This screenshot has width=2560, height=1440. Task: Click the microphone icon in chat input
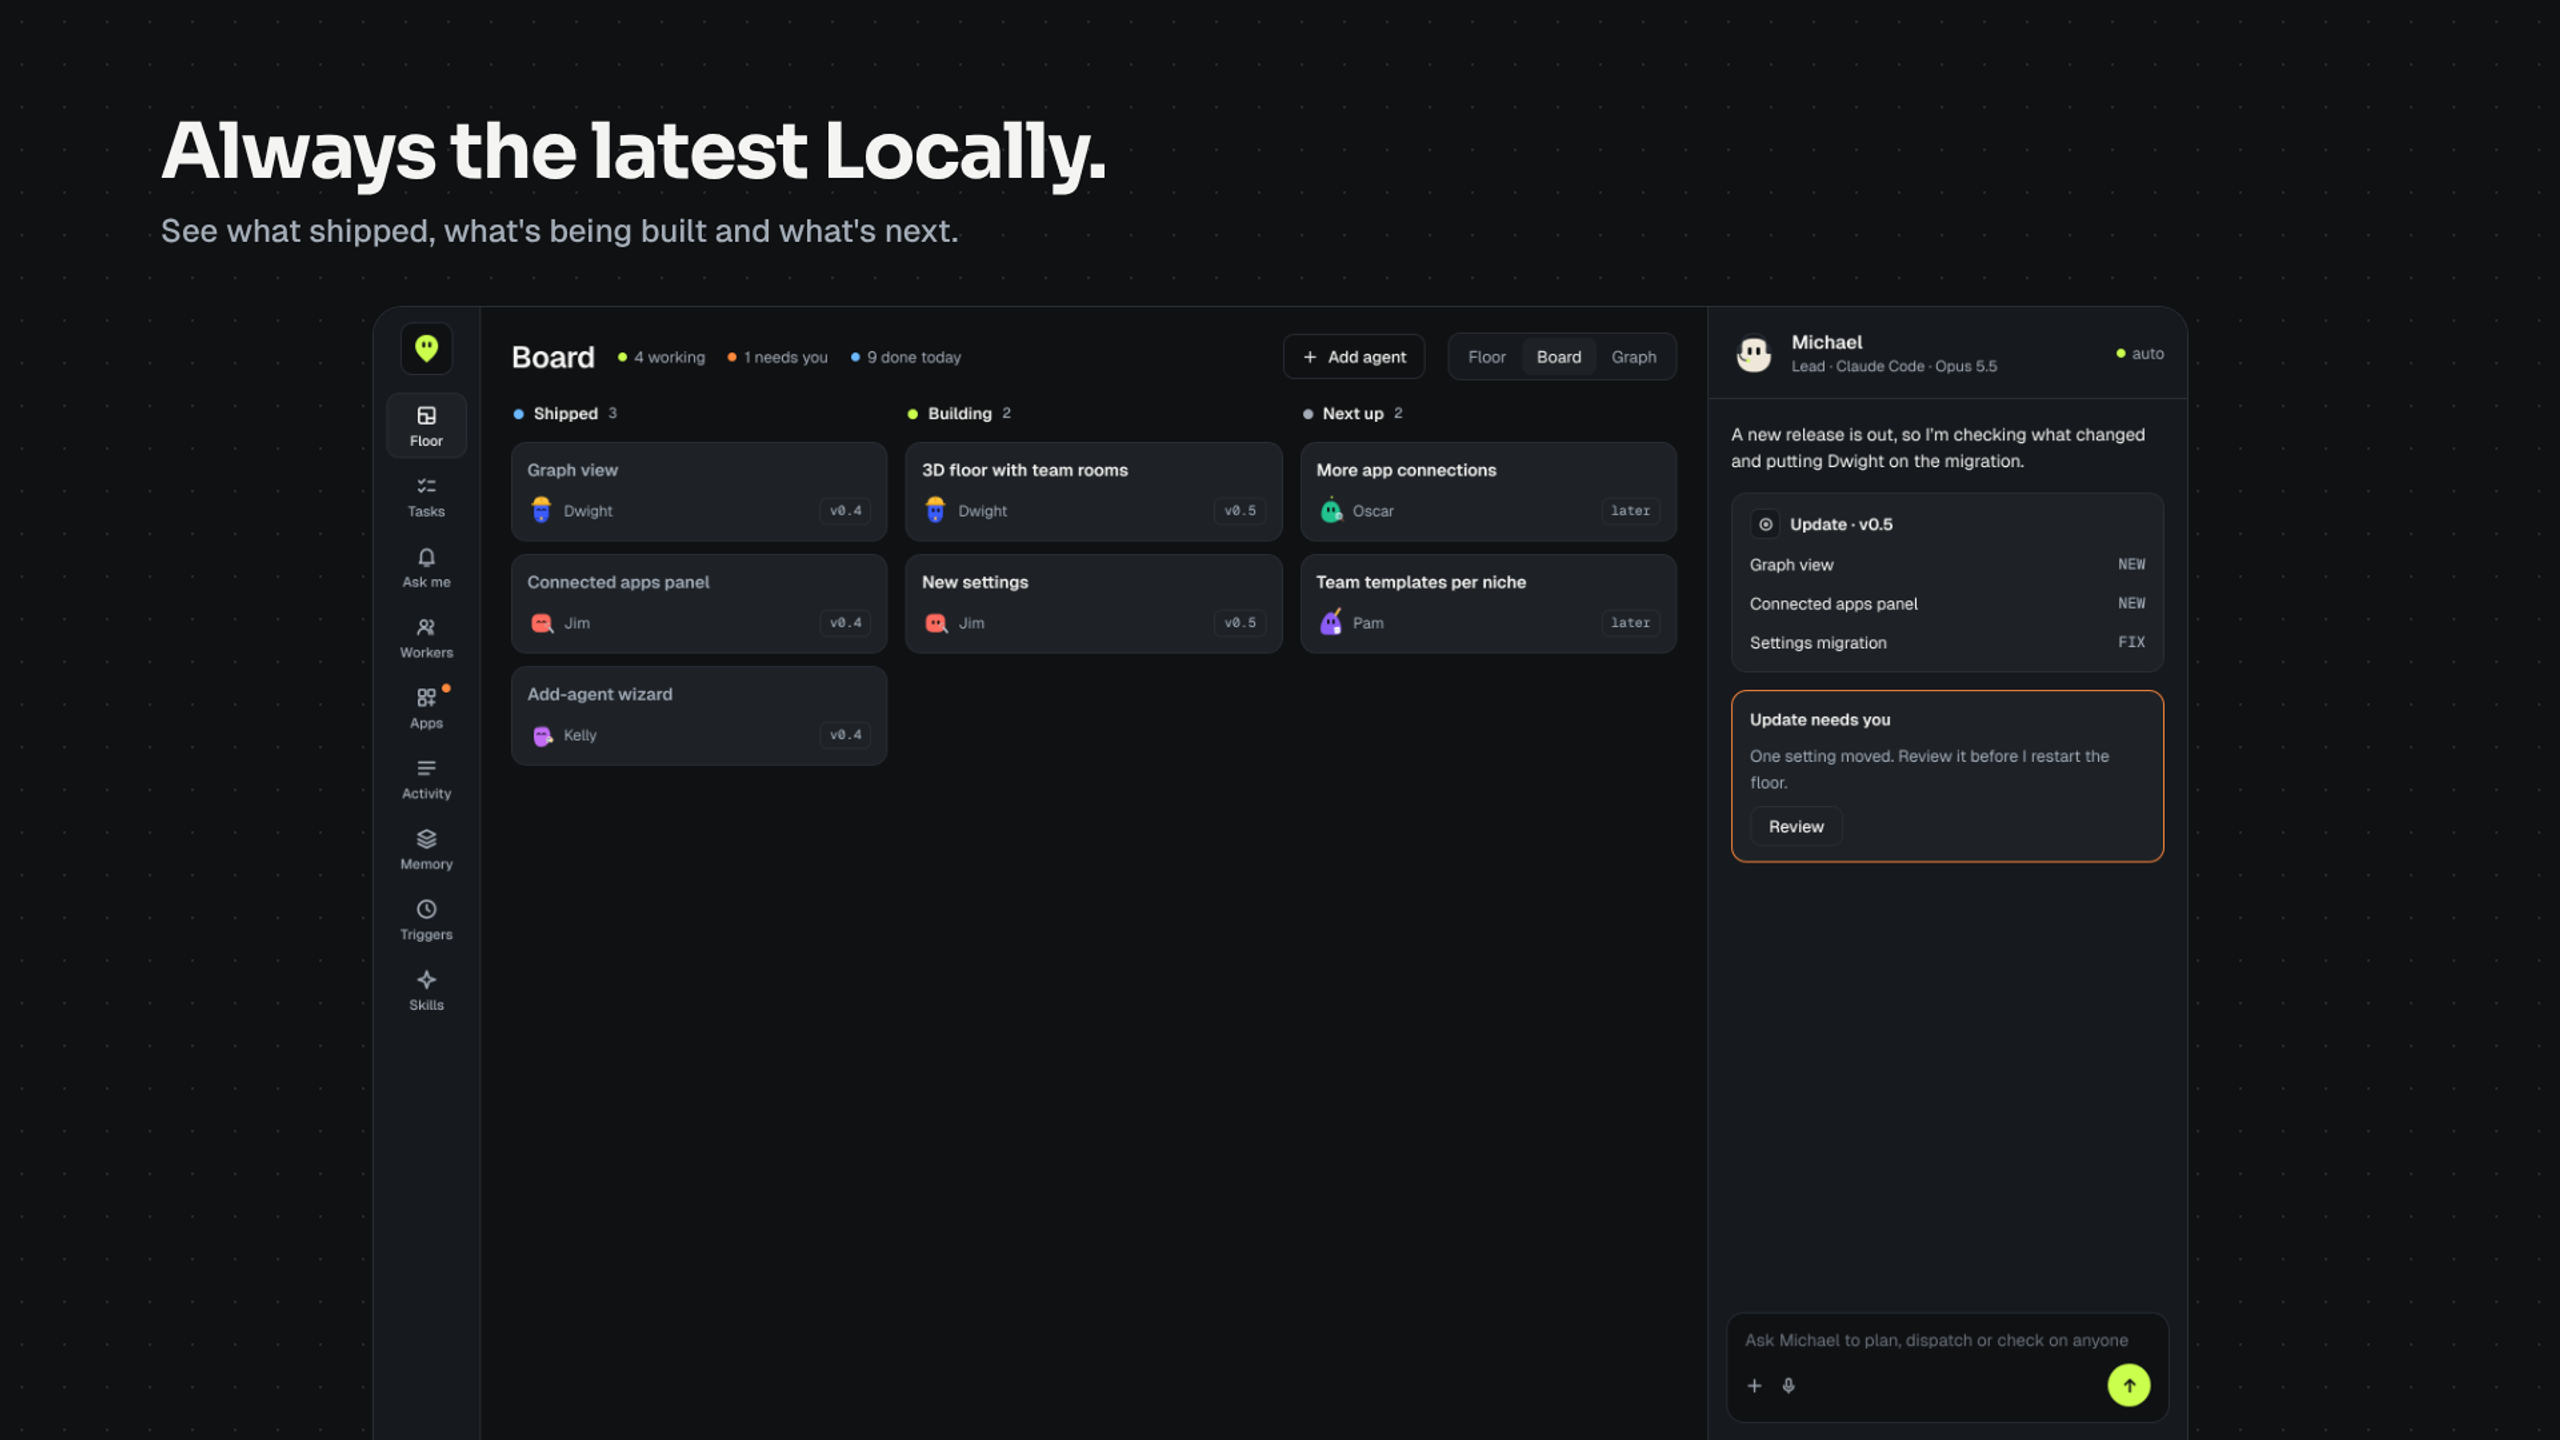tap(1788, 1385)
